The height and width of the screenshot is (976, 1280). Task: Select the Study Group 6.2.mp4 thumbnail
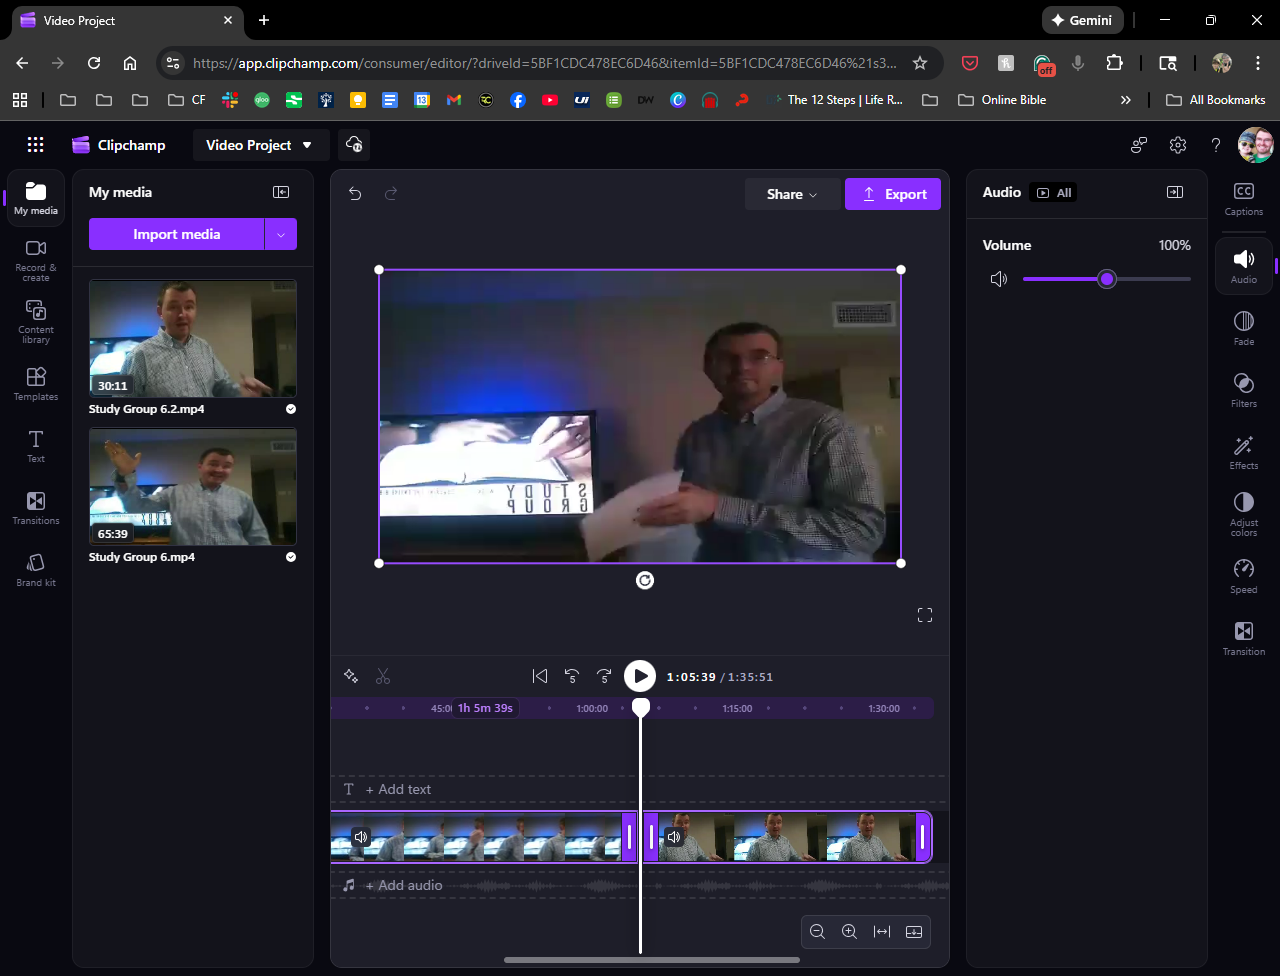[192, 339]
